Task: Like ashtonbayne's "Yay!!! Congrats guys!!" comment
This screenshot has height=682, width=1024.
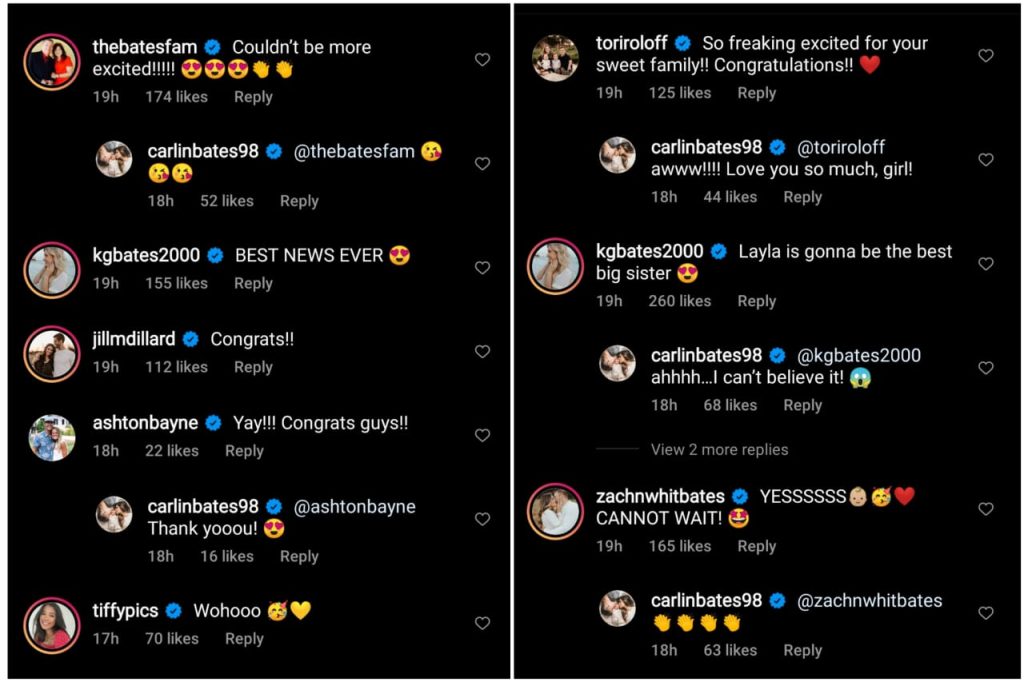Action: pyautogui.click(x=482, y=436)
